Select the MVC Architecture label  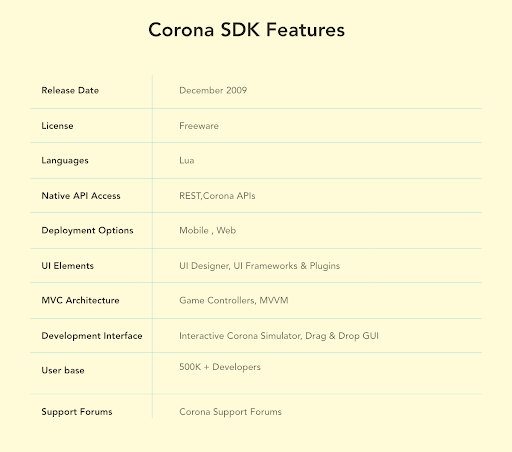pyautogui.click(x=80, y=300)
